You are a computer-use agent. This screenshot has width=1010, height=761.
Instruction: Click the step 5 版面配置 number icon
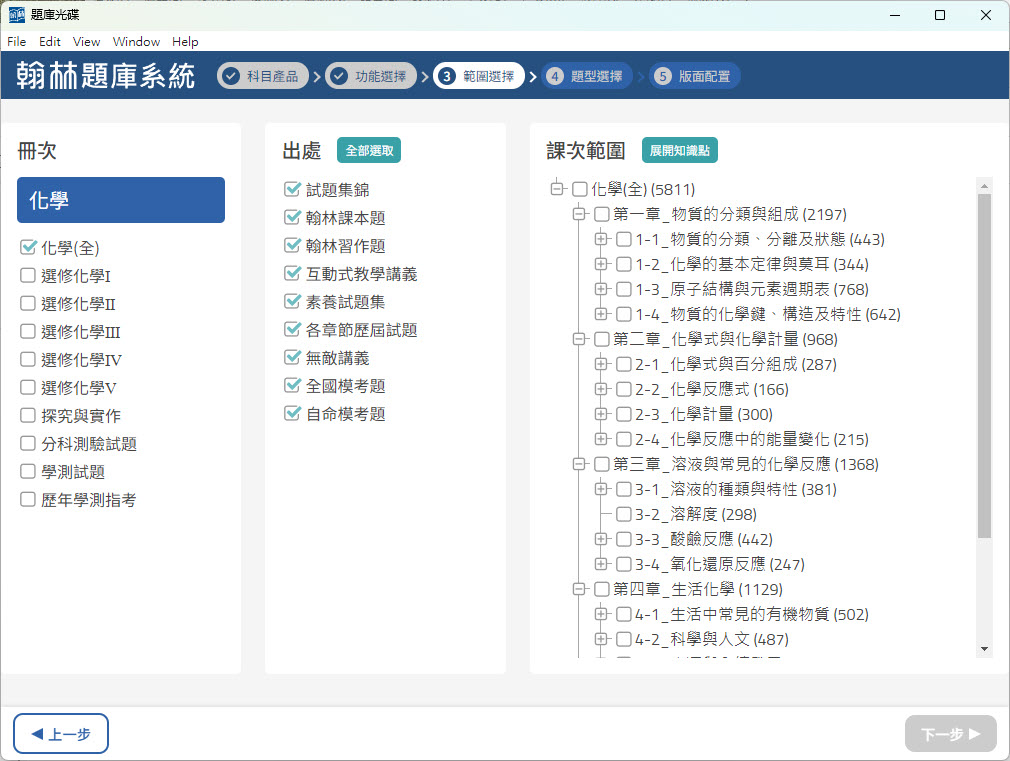click(663, 76)
